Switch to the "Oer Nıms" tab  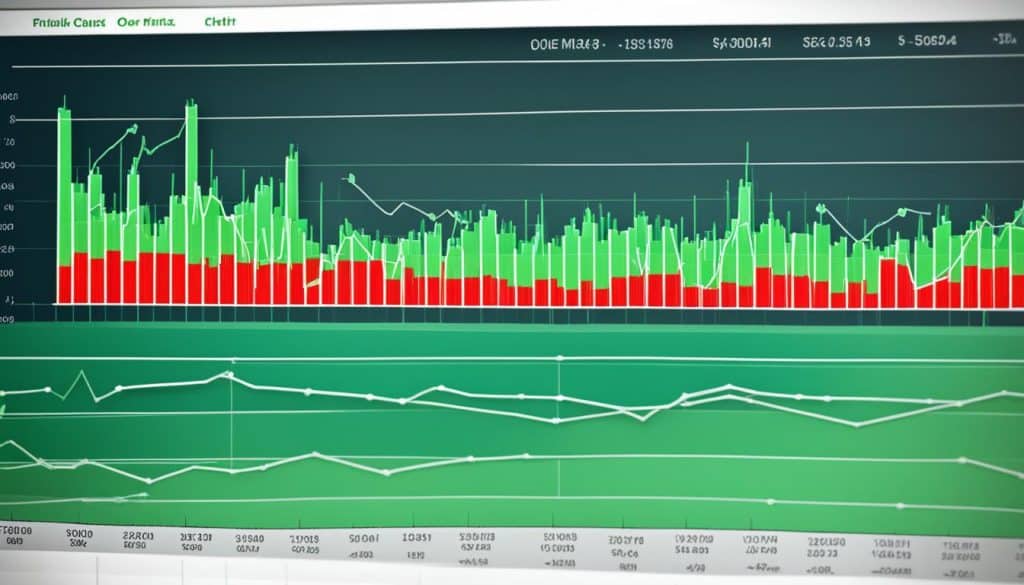(146, 22)
